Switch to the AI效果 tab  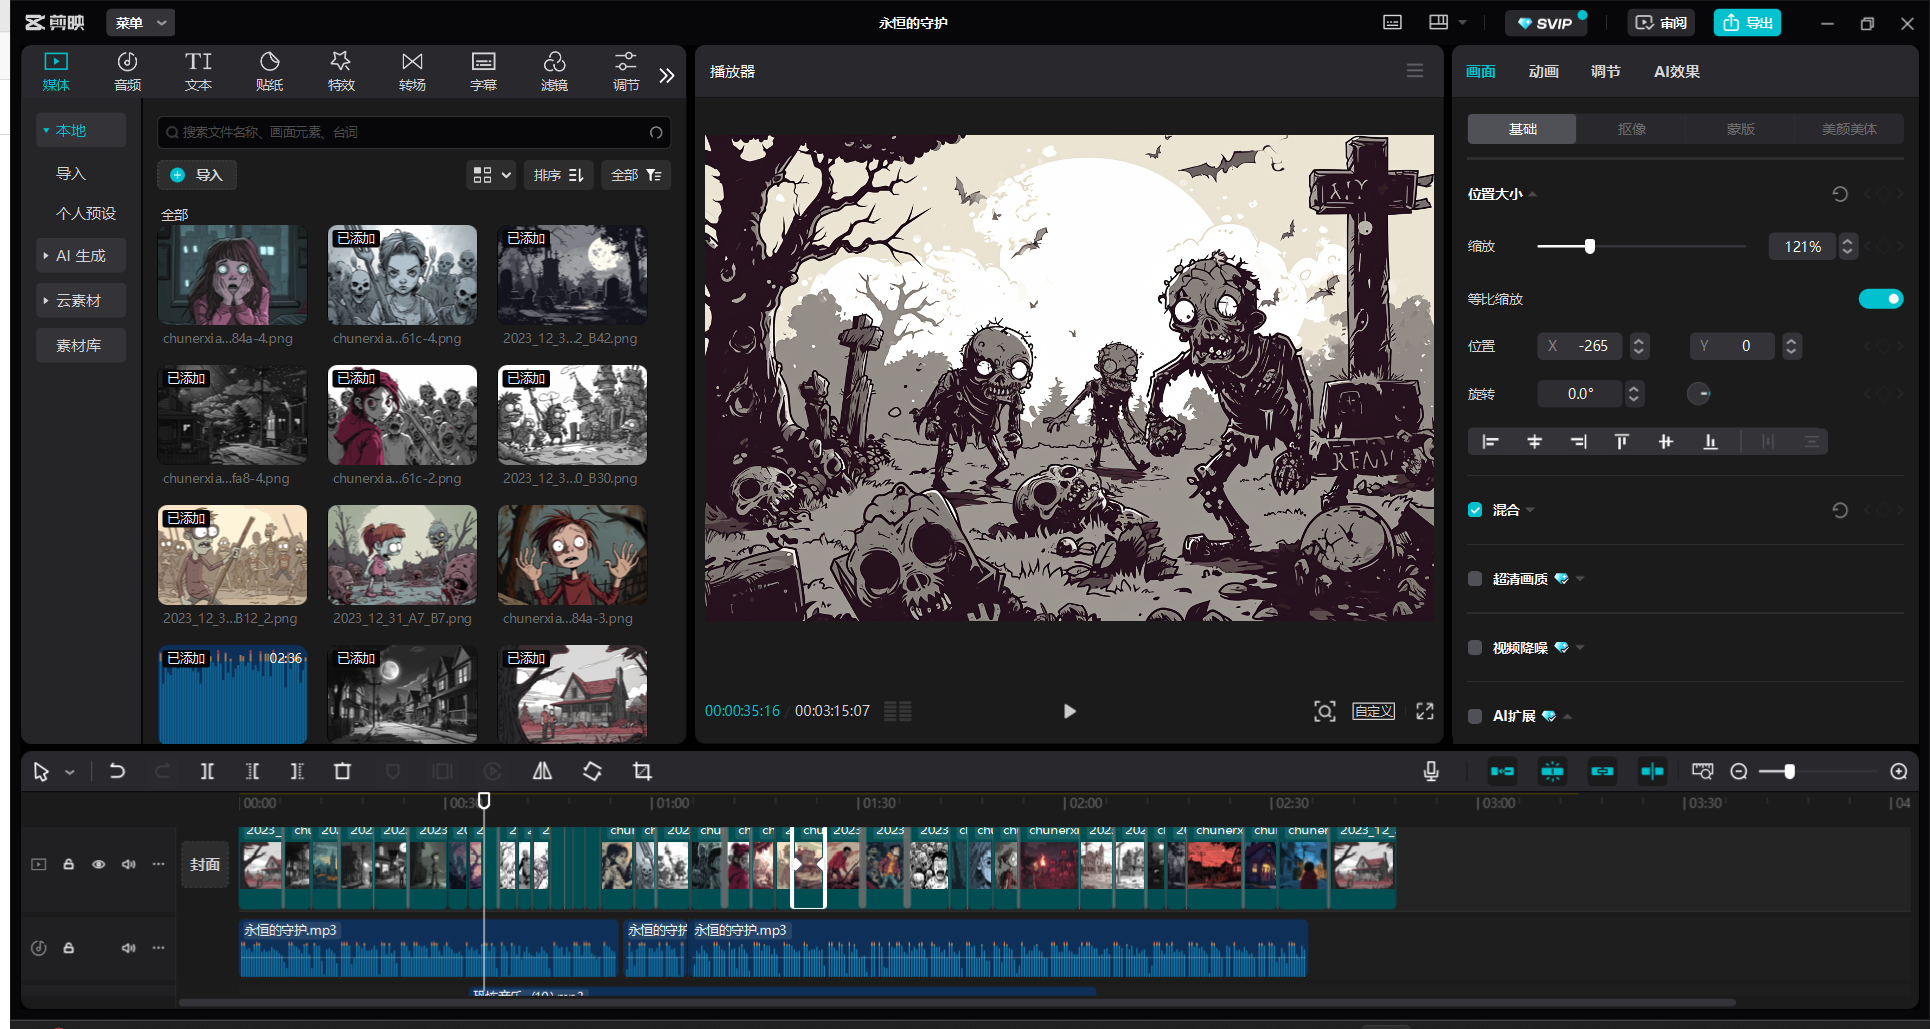pos(1677,71)
